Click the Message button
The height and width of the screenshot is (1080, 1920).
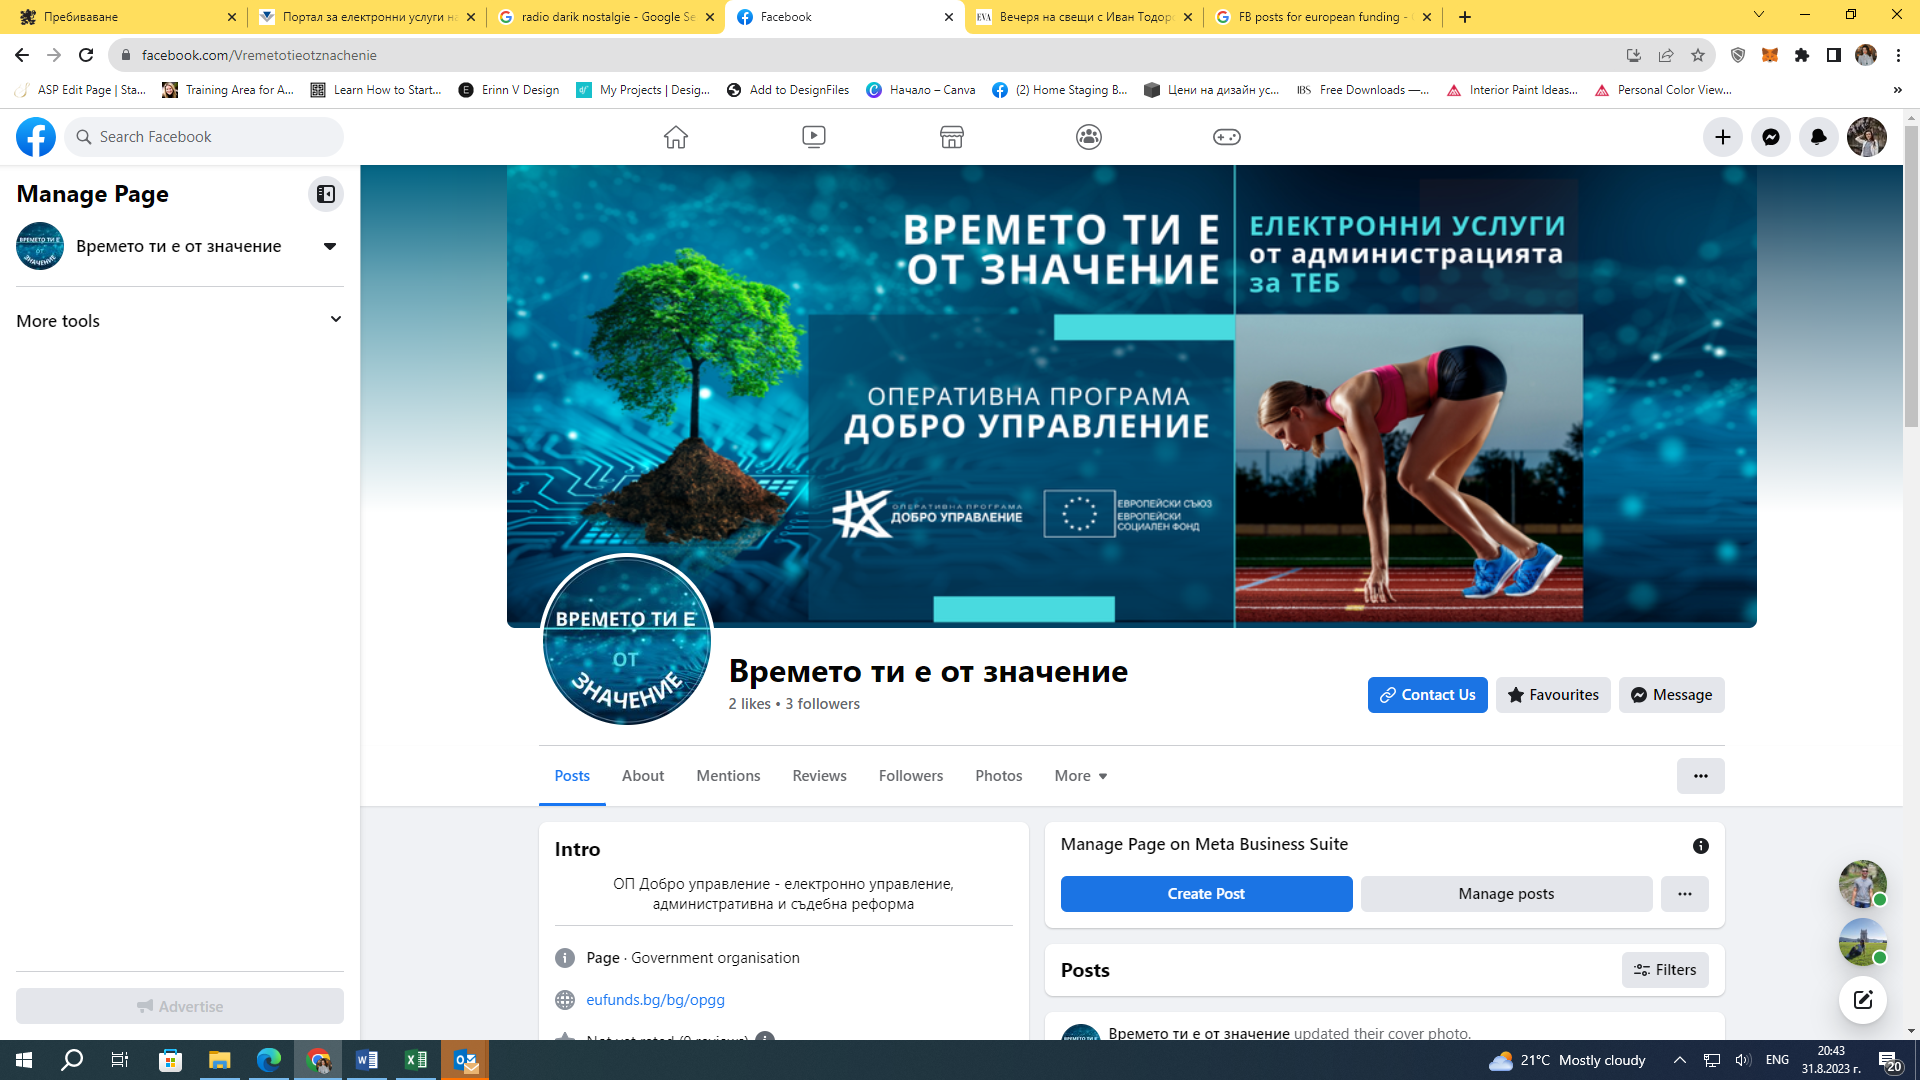click(x=1672, y=695)
